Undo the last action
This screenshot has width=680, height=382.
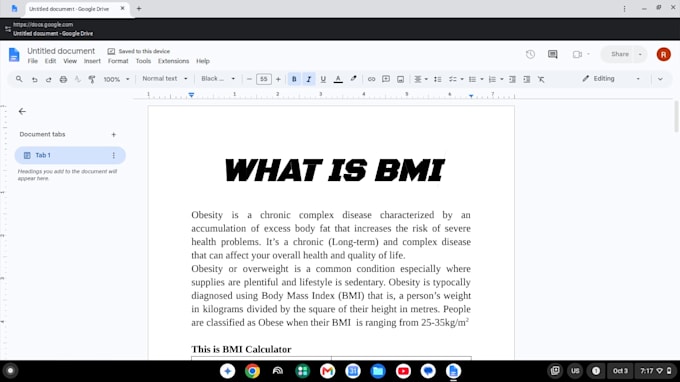click(34, 79)
